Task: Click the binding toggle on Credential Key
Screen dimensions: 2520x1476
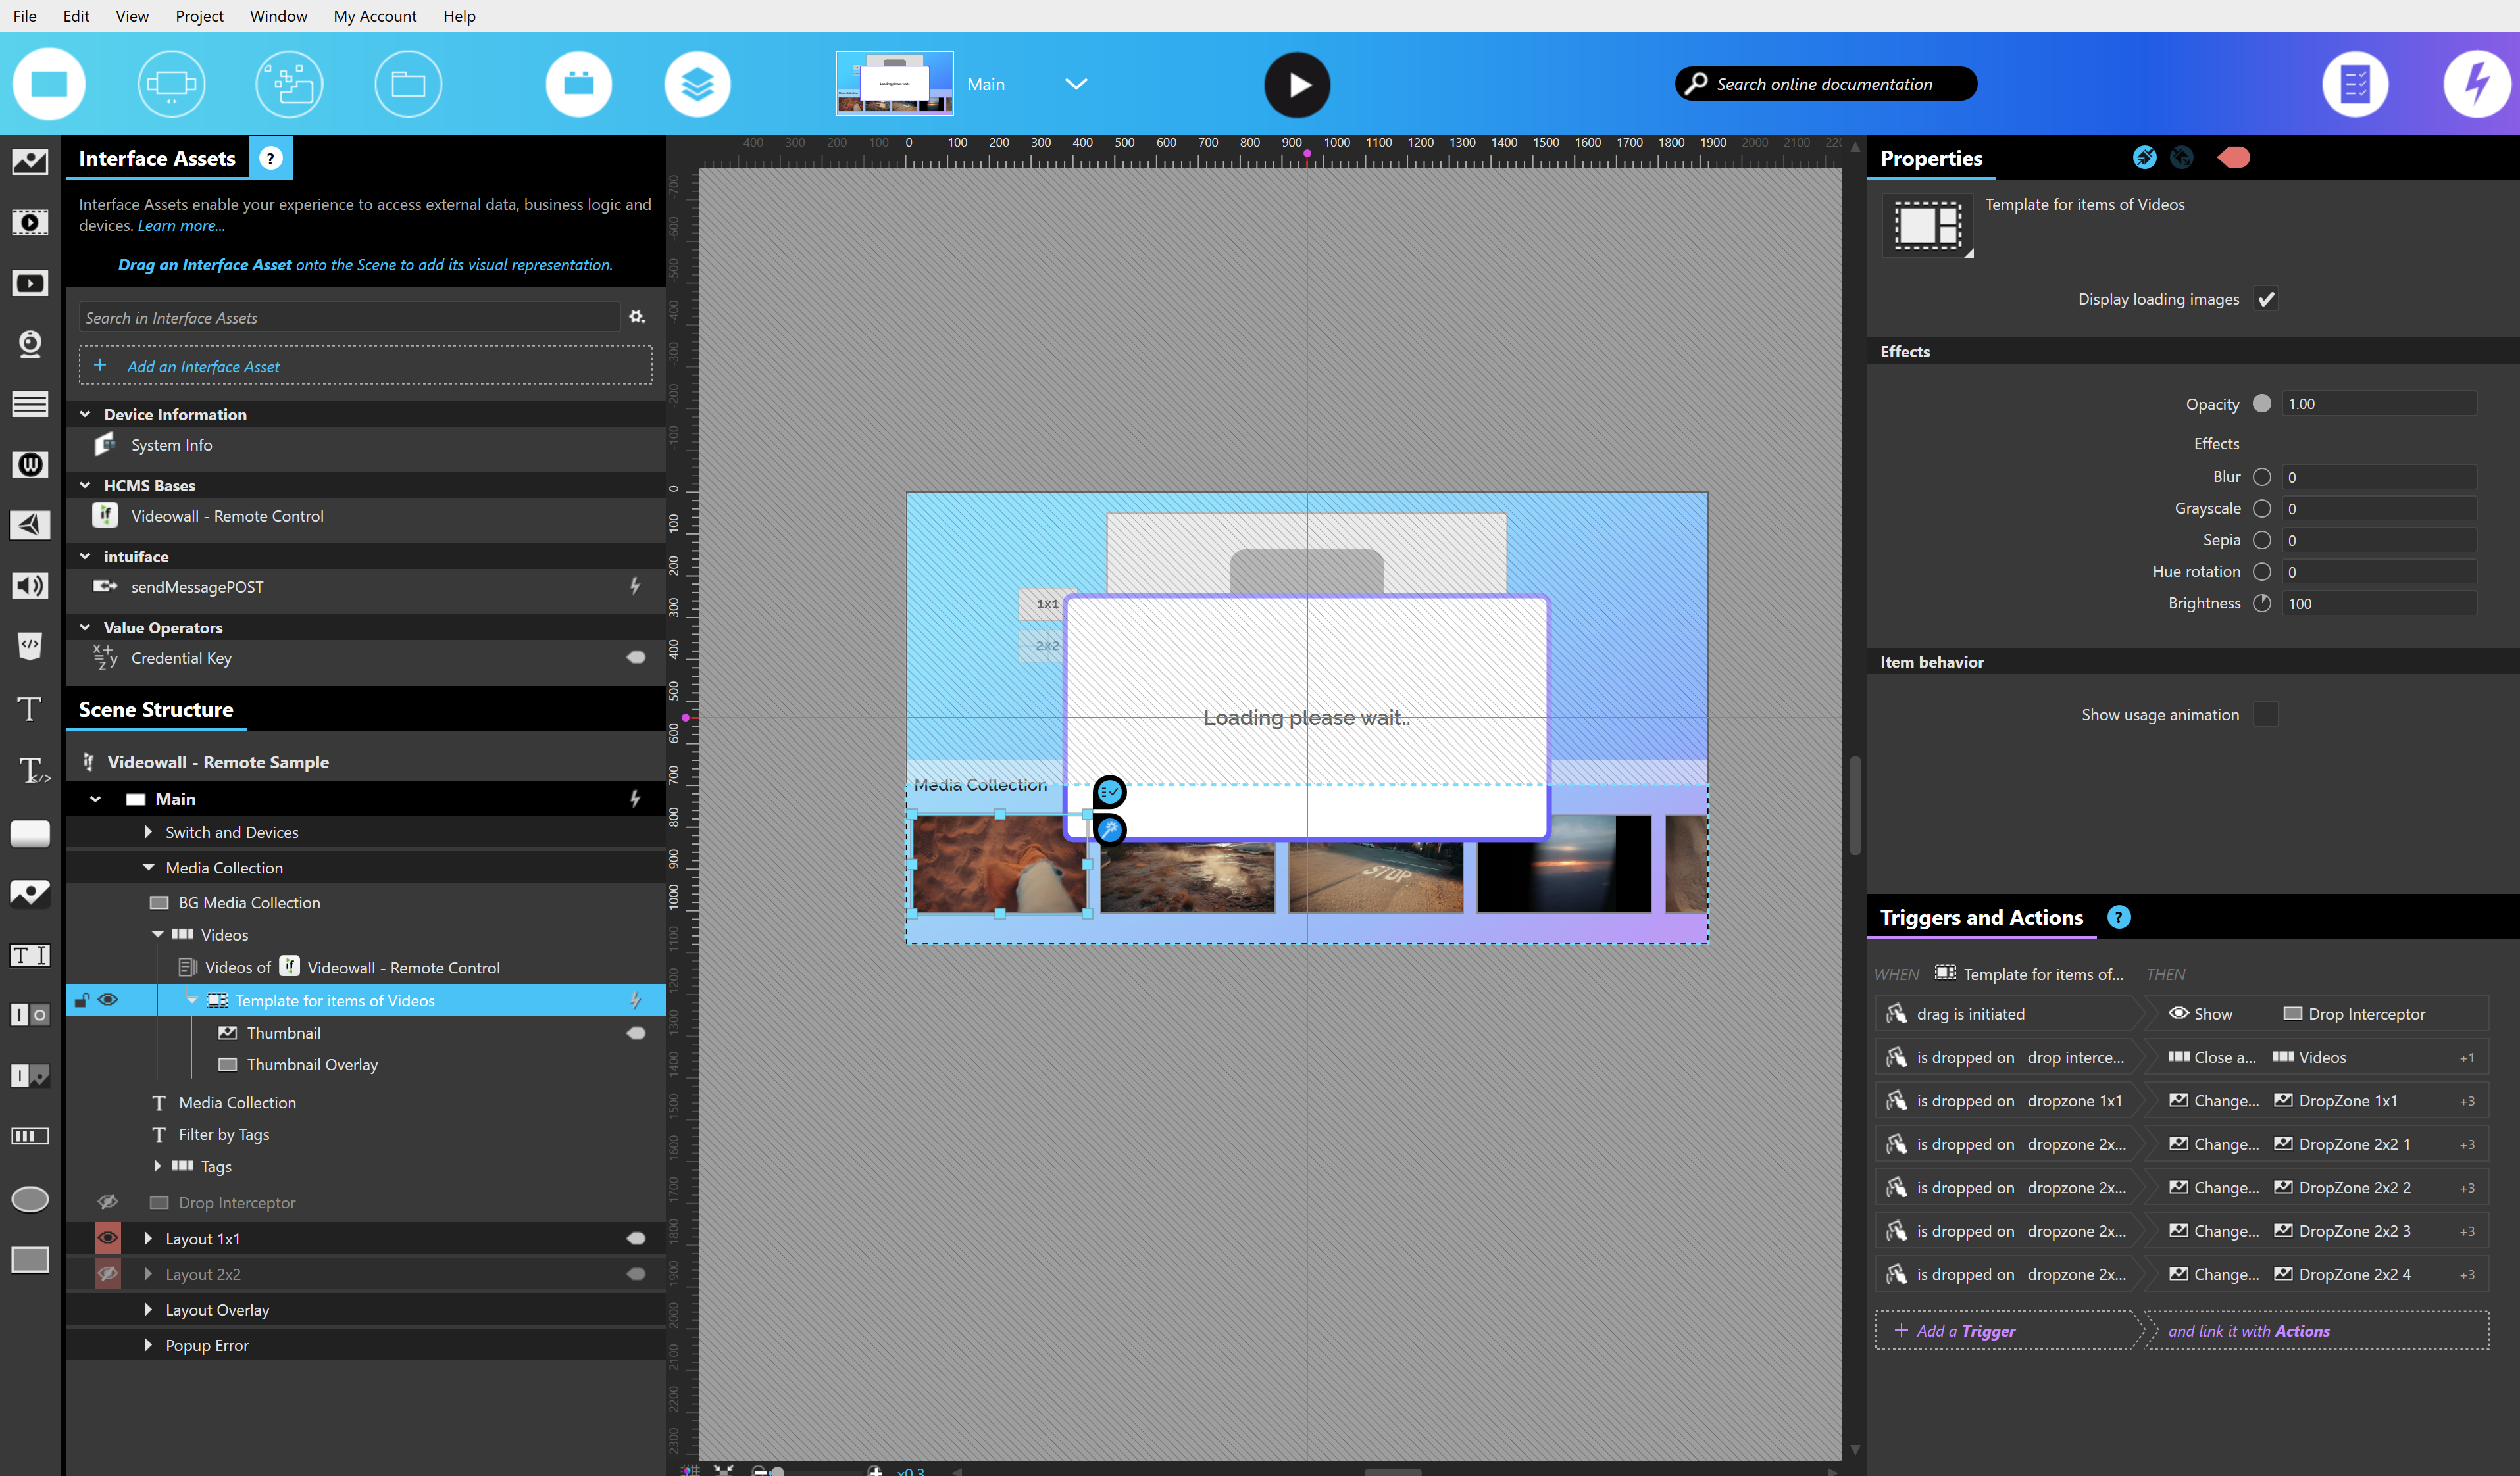Action: pyautogui.click(x=636, y=657)
